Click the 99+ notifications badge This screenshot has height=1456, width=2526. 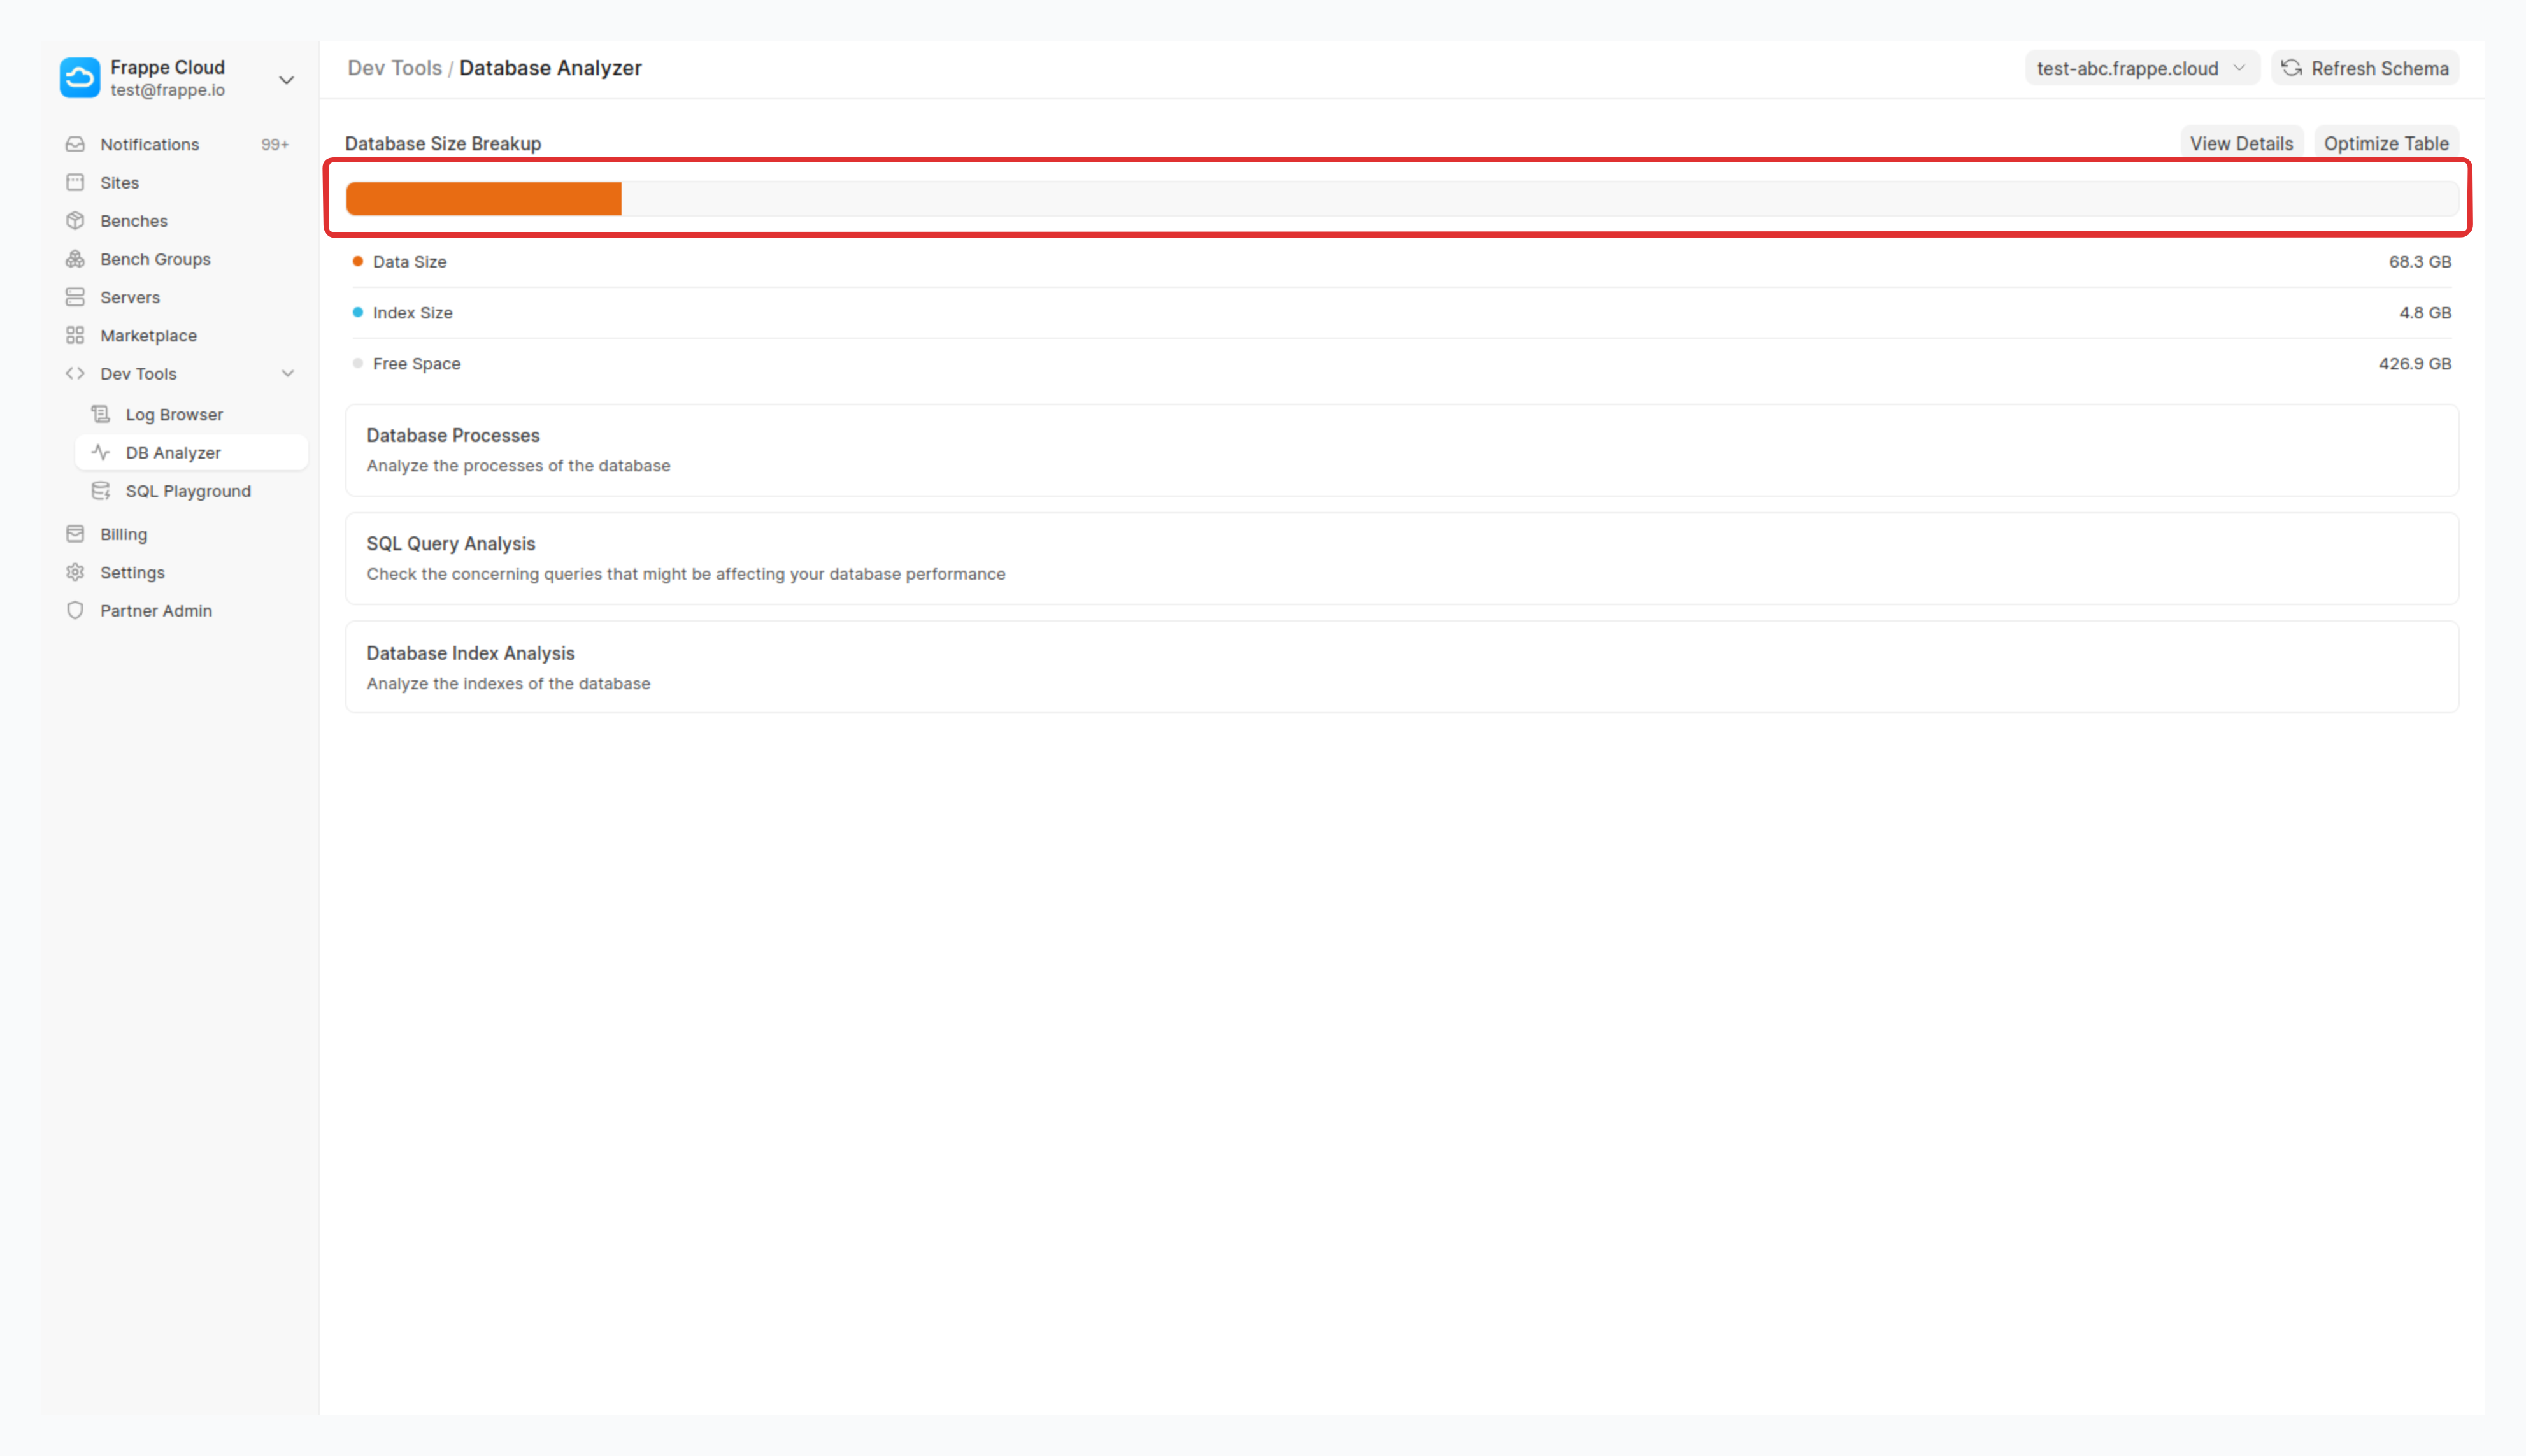click(275, 144)
